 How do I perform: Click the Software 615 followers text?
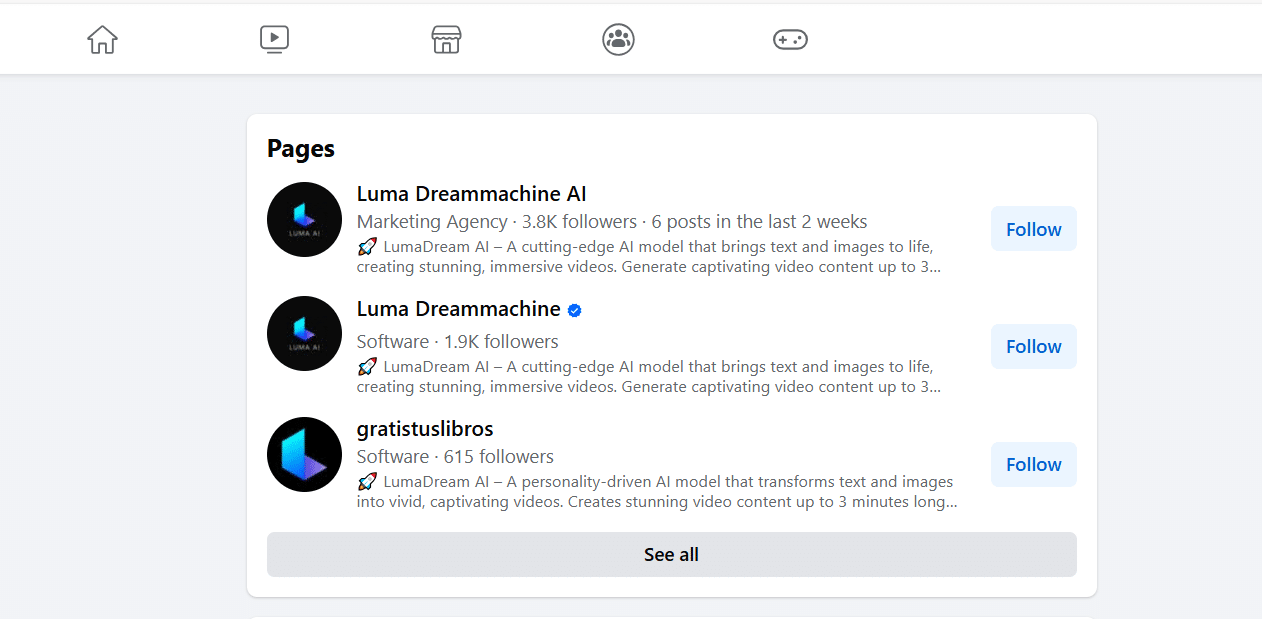click(x=455, y=457)
